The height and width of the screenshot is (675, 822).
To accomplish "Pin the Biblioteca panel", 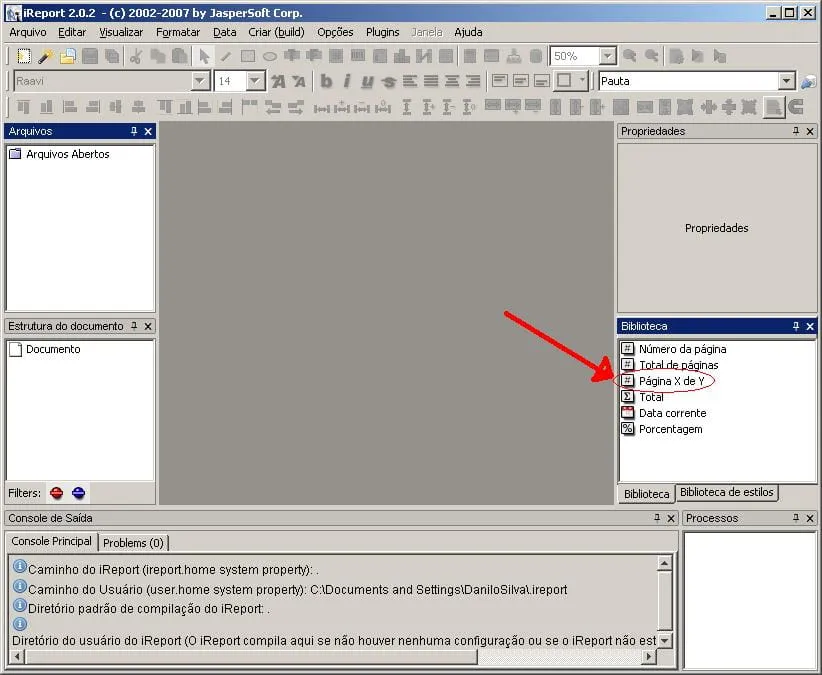I will coord(797,326).
